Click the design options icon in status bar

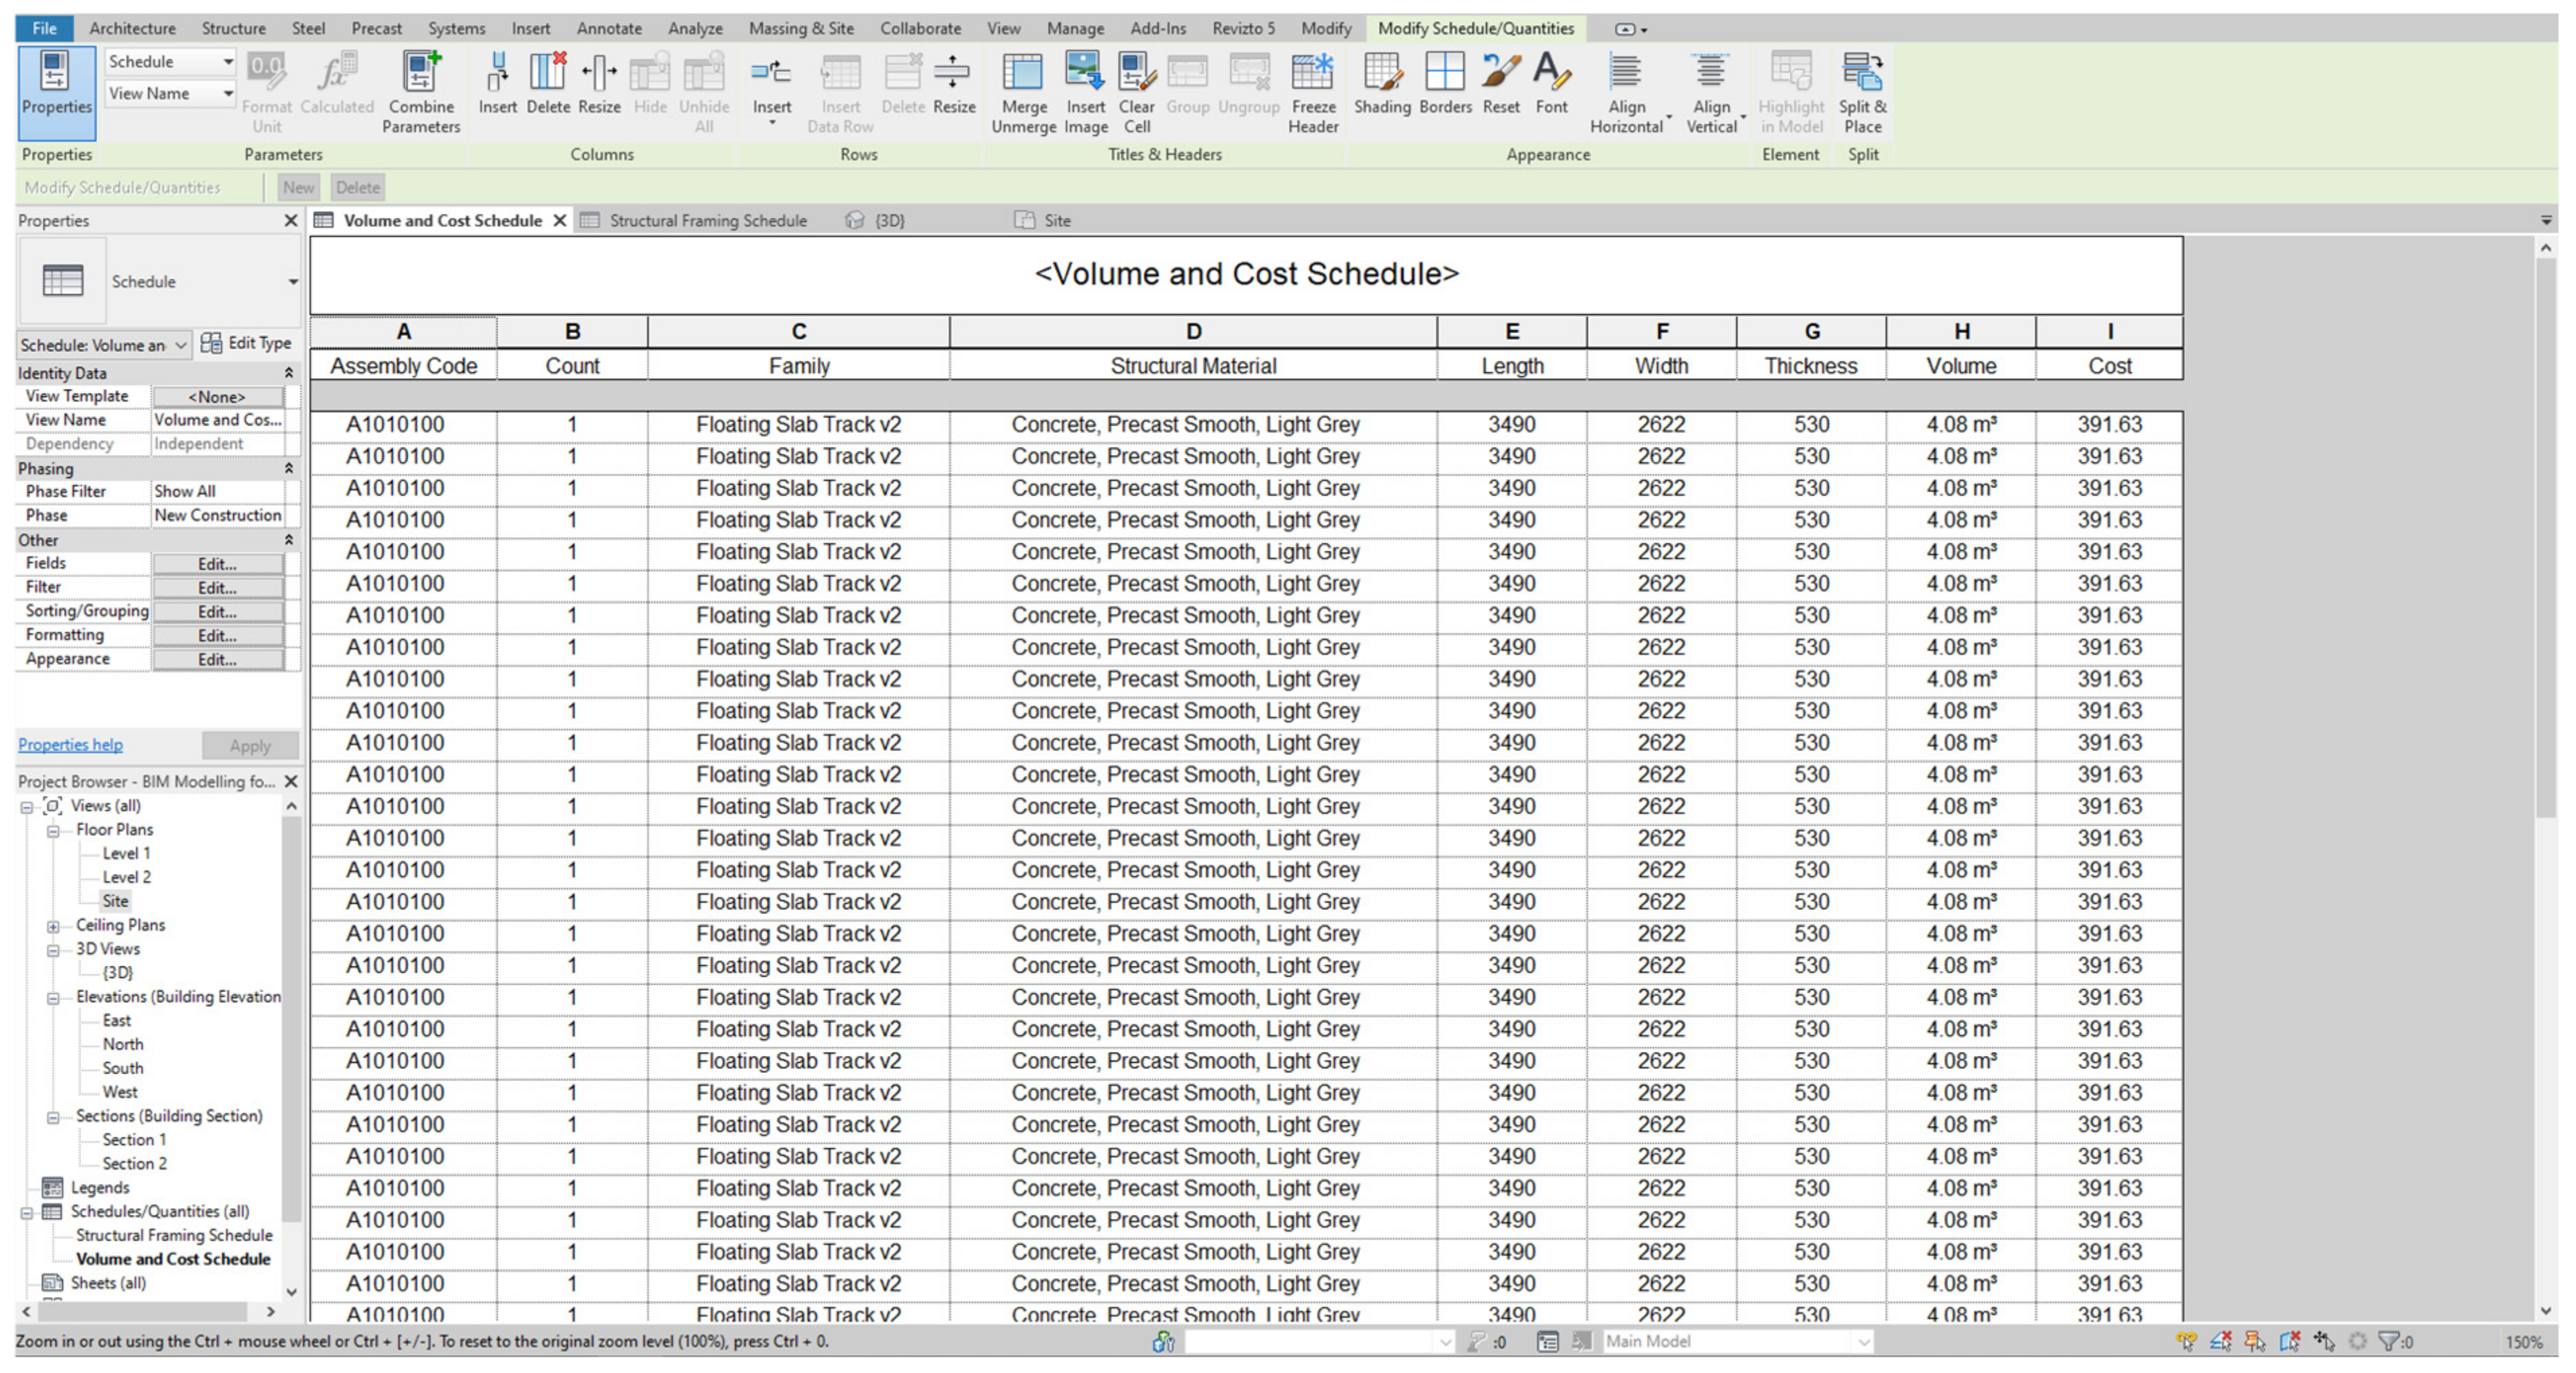click(1547, 1341)
